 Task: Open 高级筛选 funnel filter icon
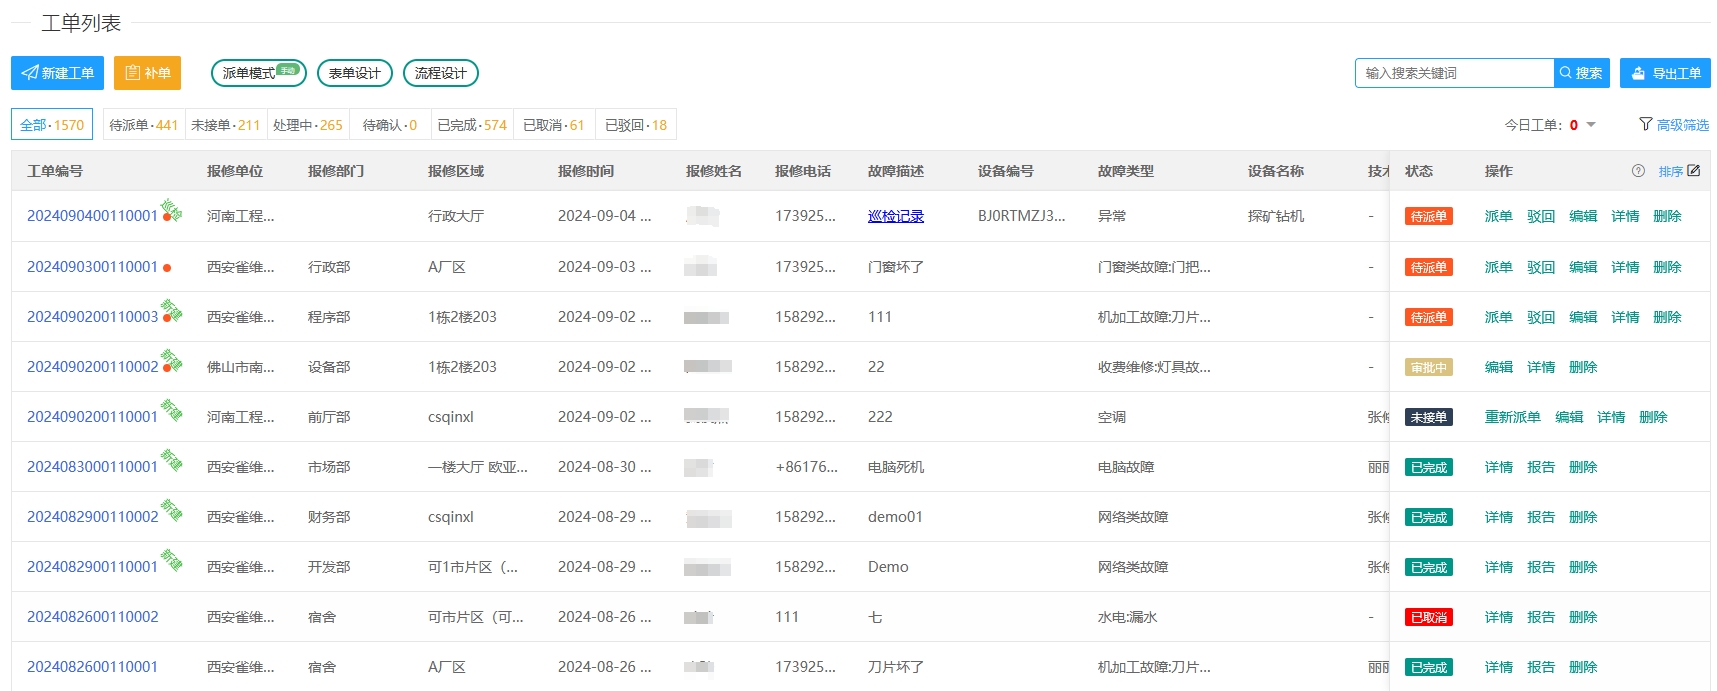click(x=1645, y=124)
